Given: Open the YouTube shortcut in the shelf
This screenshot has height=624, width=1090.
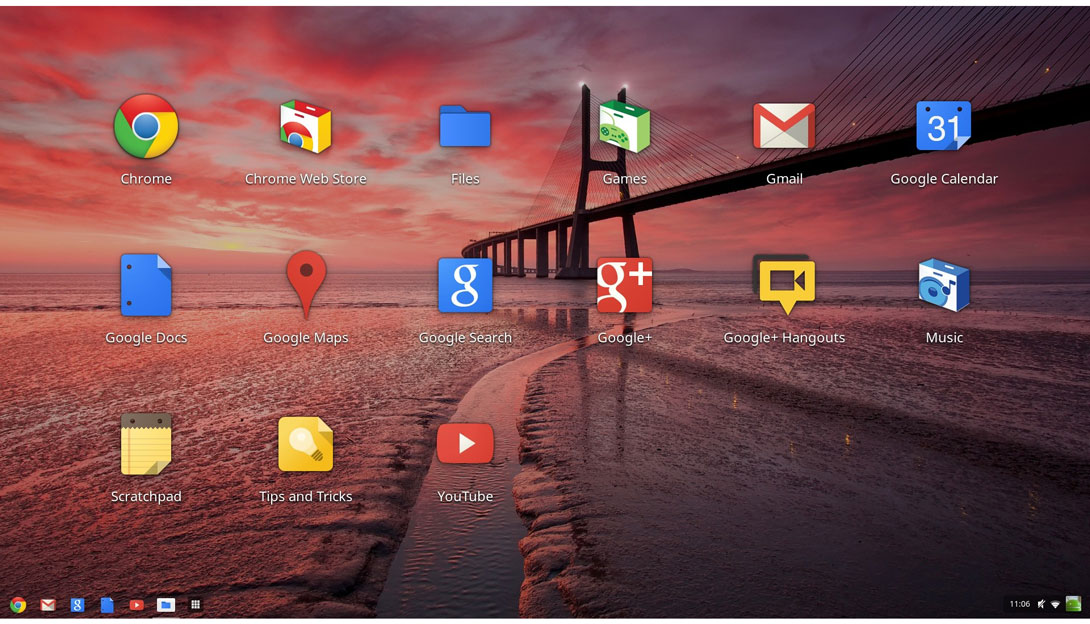Looking at the screenshot, I should click(x=136, y=605).
